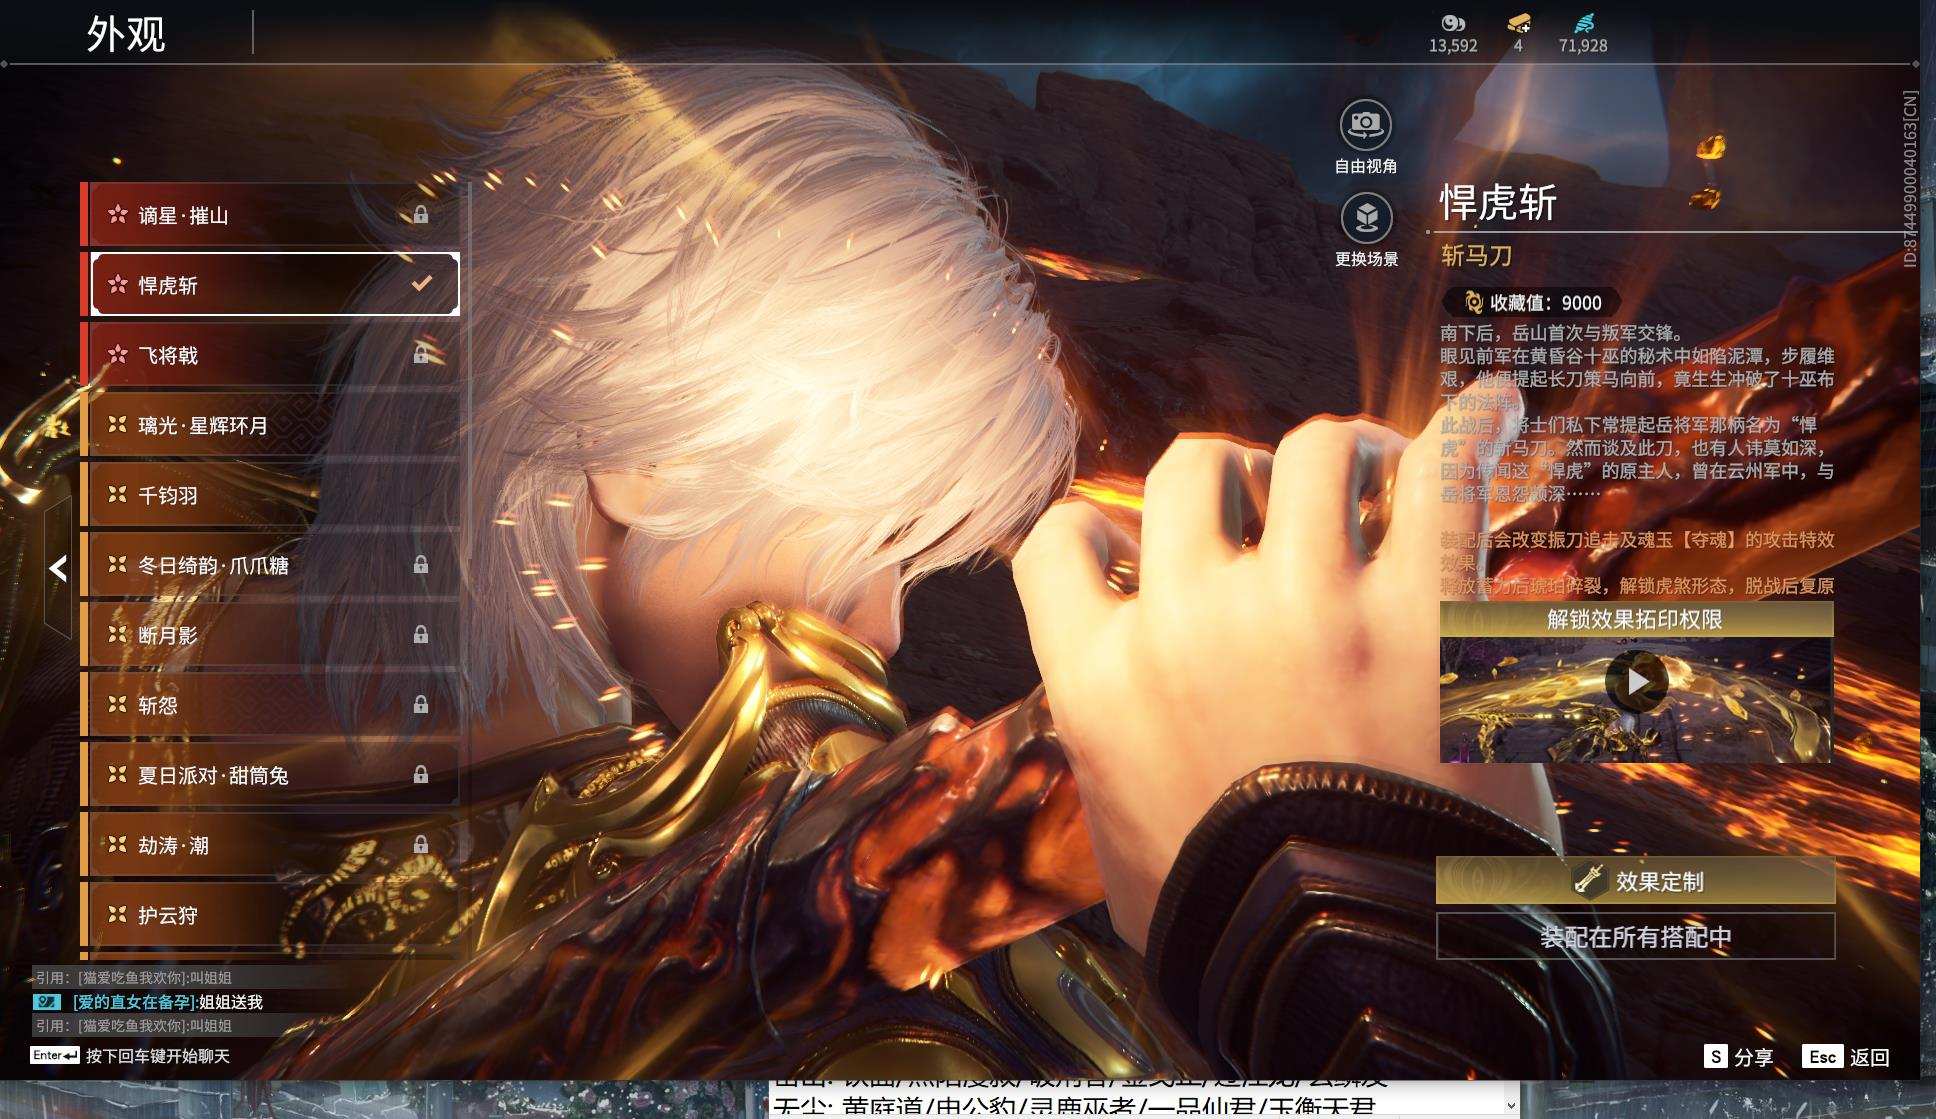
Task: Click the lock icon on 冬日绮韵·爪爪糖
Action: [421, 564]
